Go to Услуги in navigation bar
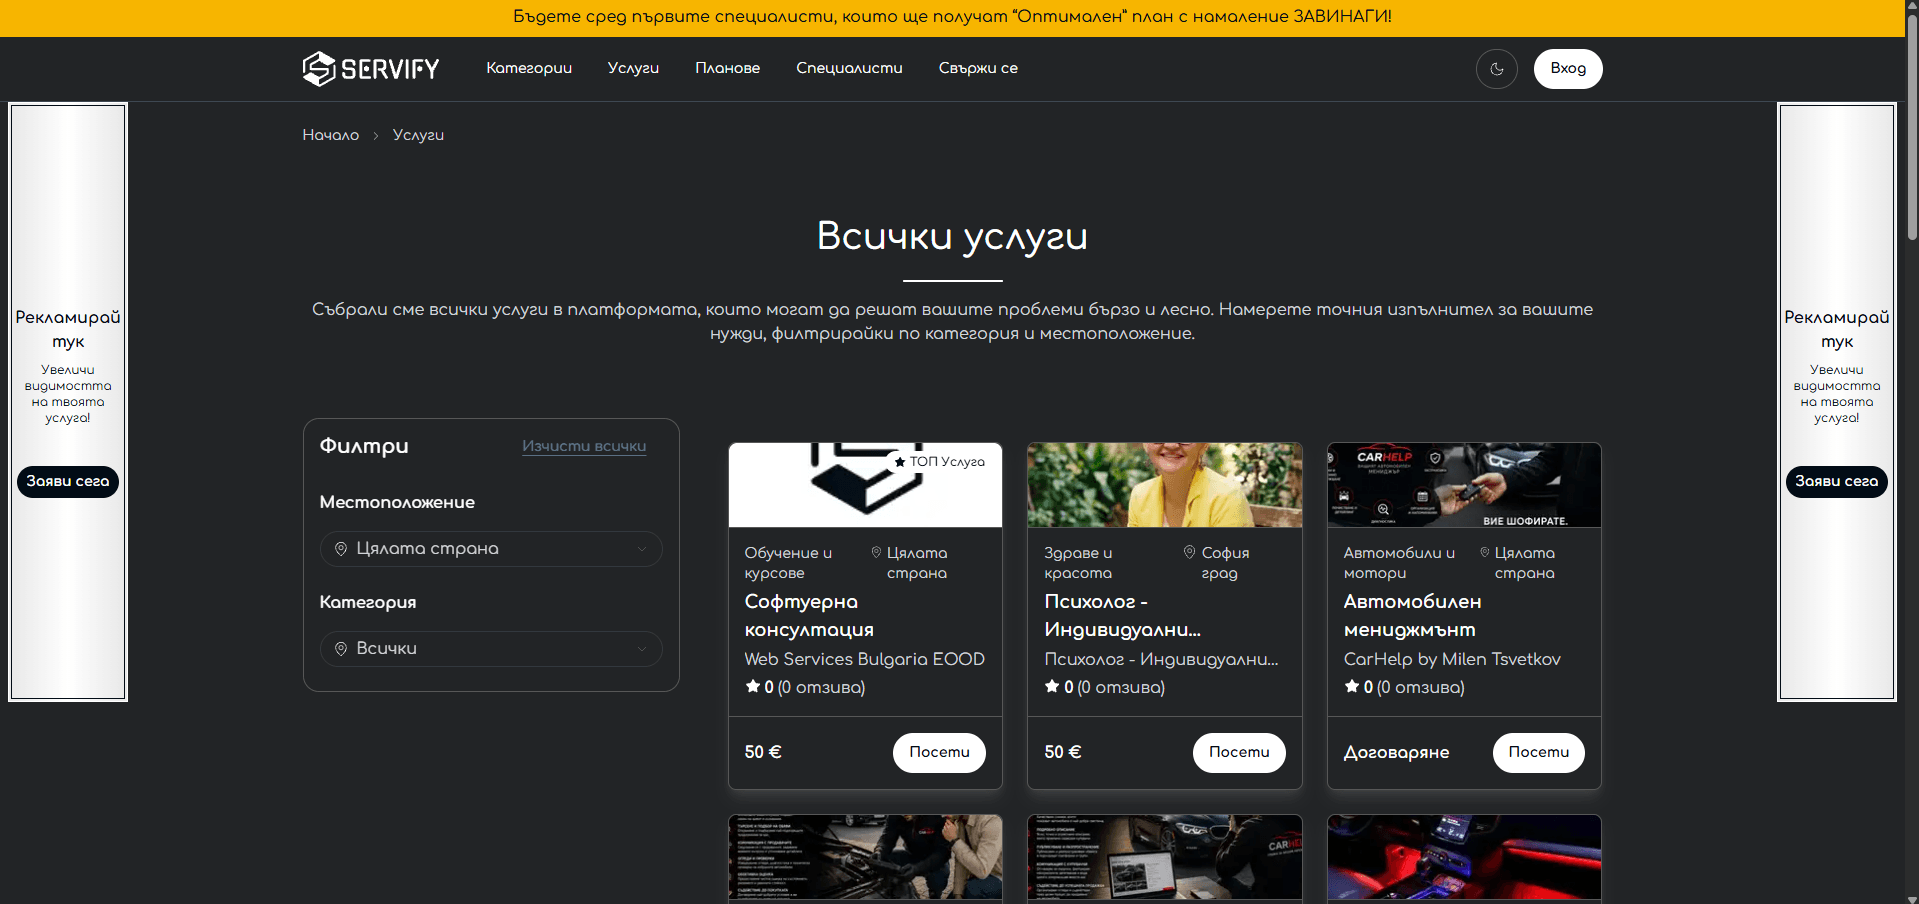Viewport: 1919px width, 904px height. 633,68
